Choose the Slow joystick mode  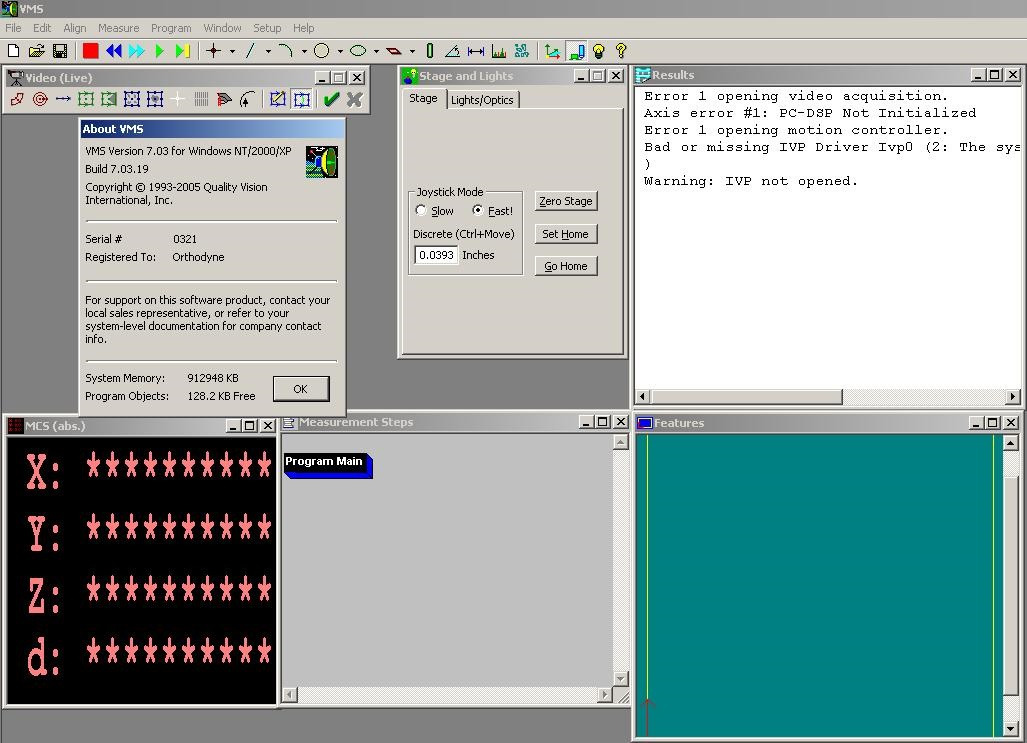[421, 211]
